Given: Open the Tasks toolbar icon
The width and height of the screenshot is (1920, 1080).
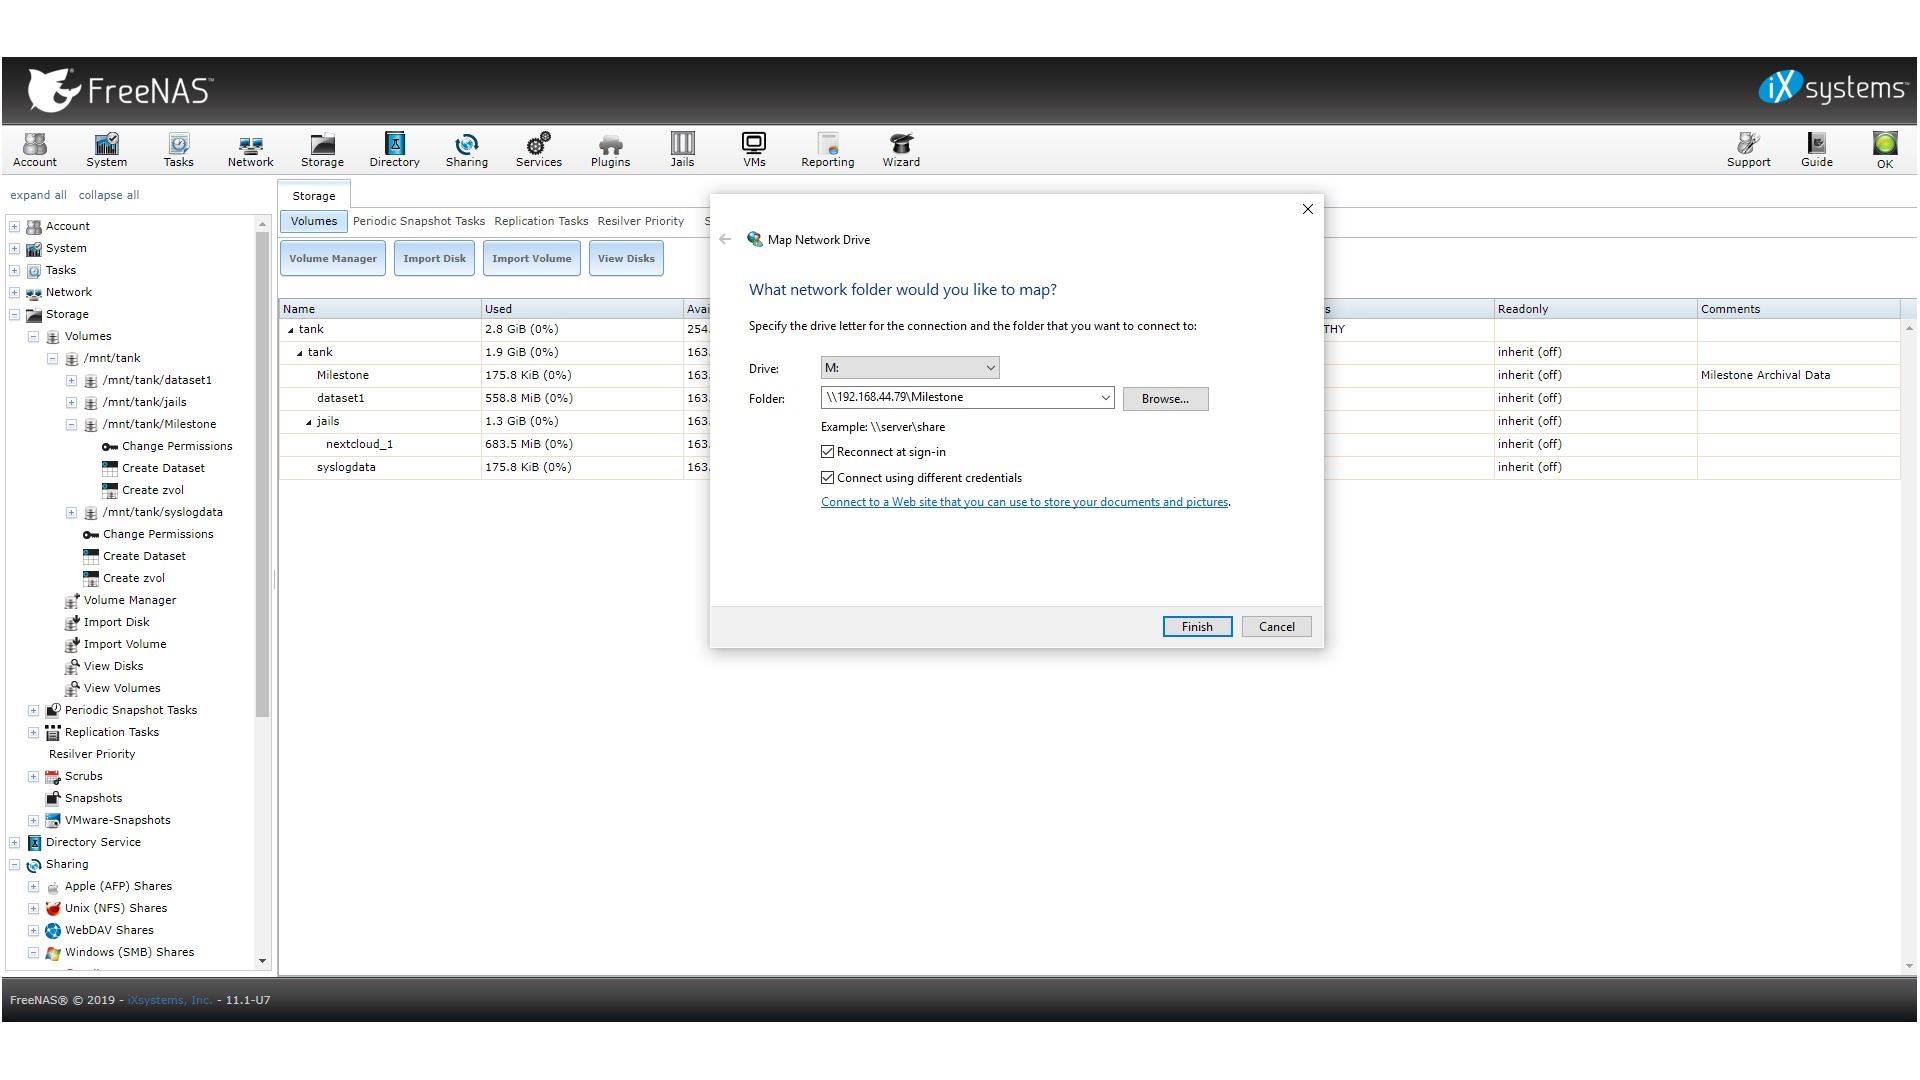Looking at the screenshot, I should pyautogui.click(x=178, y=150).
